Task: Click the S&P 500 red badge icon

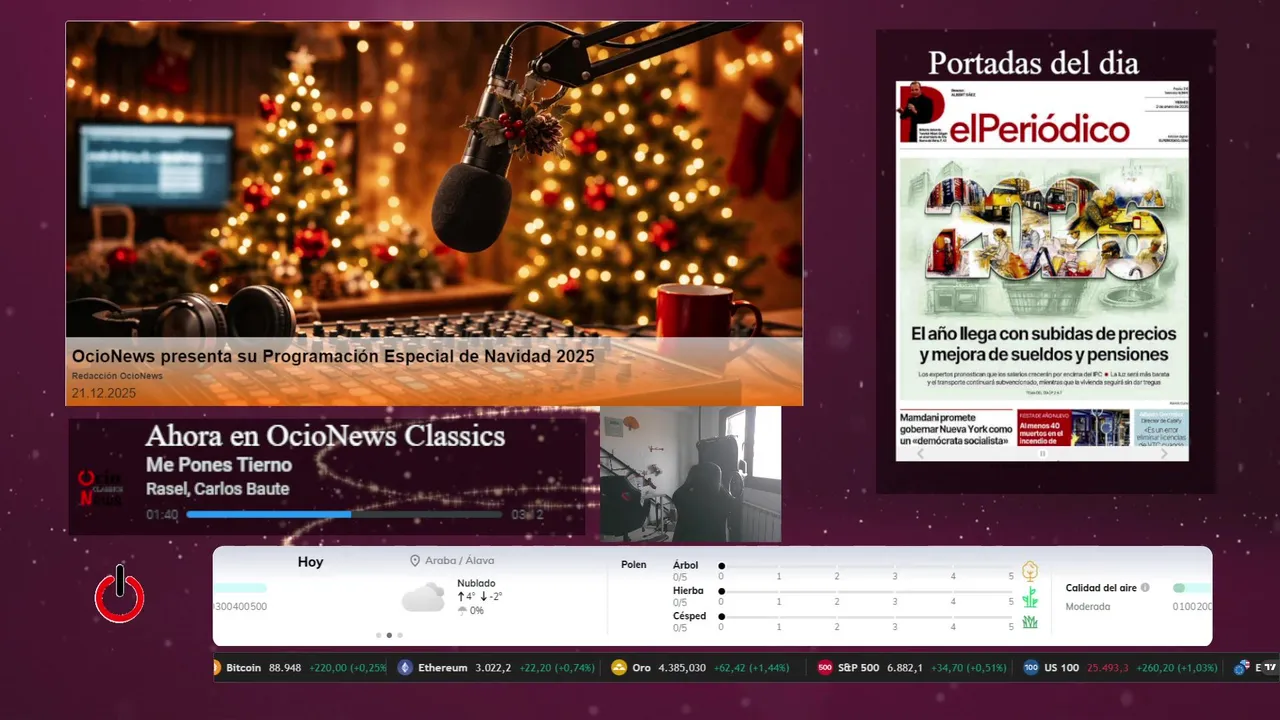Action: 825,668
